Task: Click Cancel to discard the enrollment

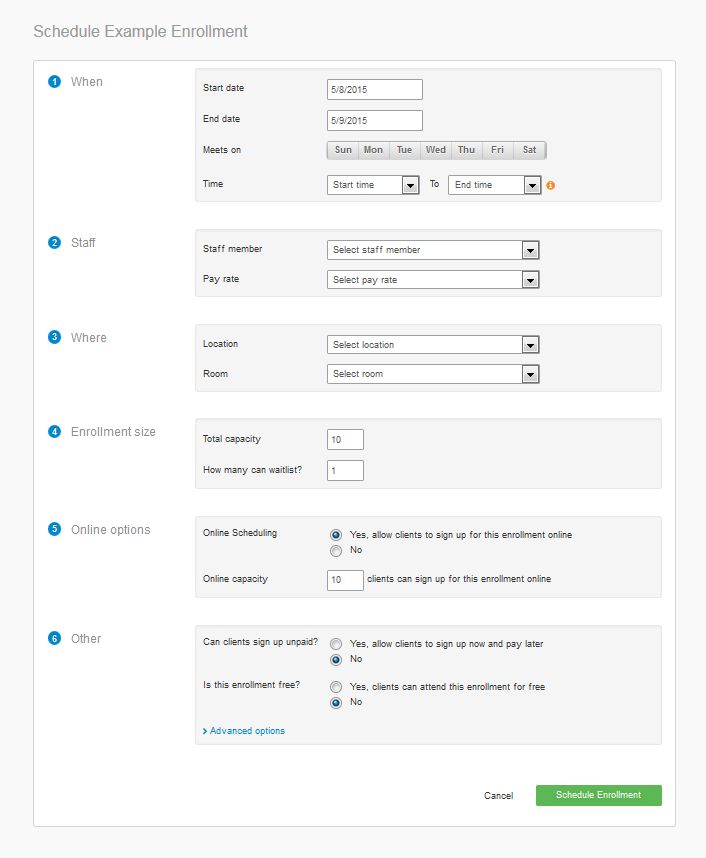Action: point(498,795)
